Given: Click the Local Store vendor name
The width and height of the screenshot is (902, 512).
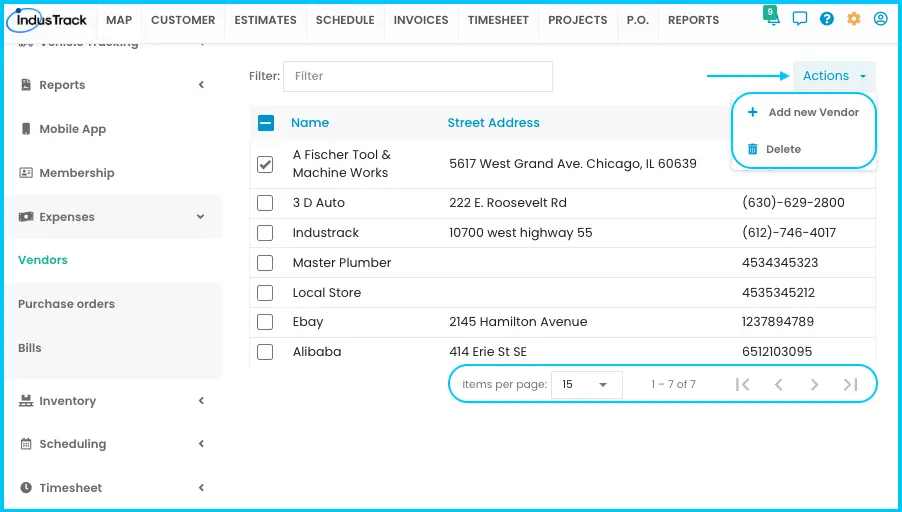Looking at the screenshot, I should click(327, 292).
